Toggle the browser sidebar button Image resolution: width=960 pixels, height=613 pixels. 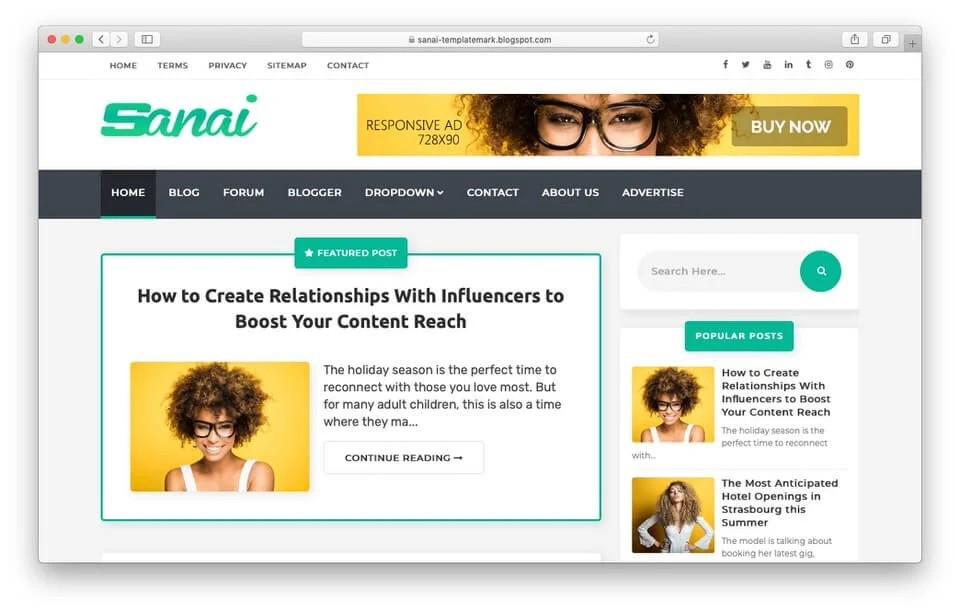click(147, 39)
